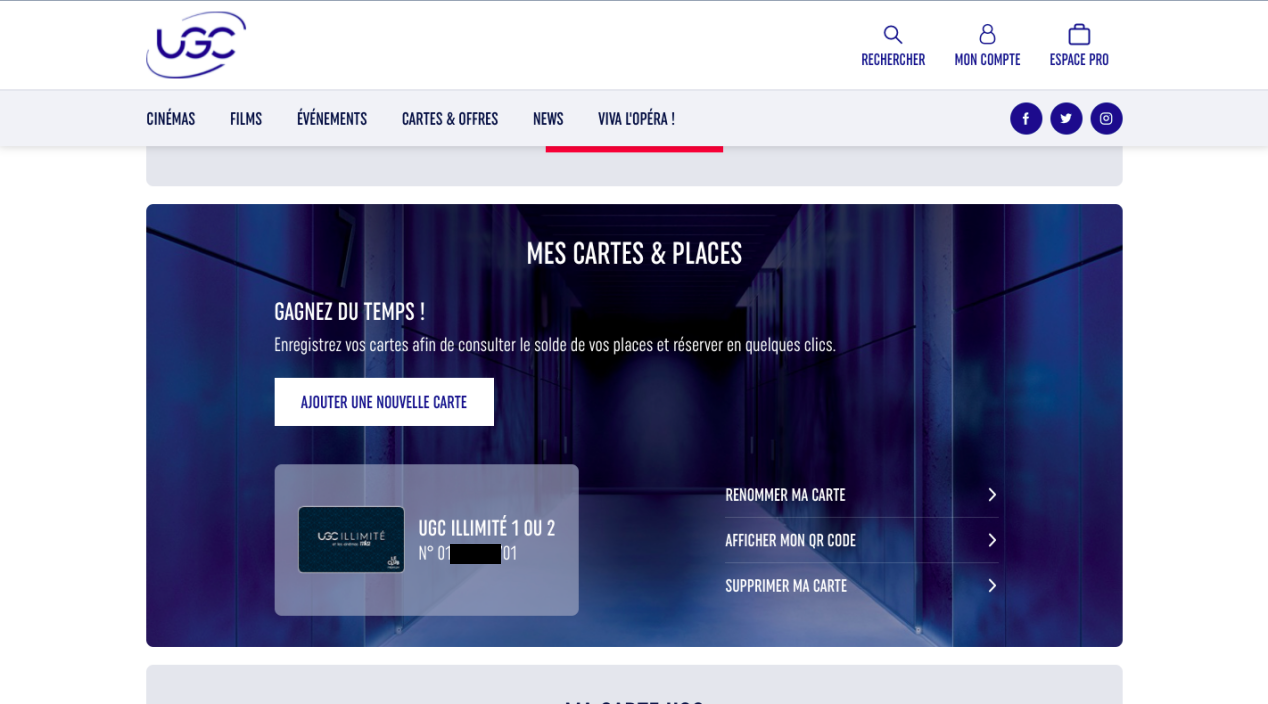Click the Mes Cartes & Places heading
The image size is (1268, 704).
[634, 254]
